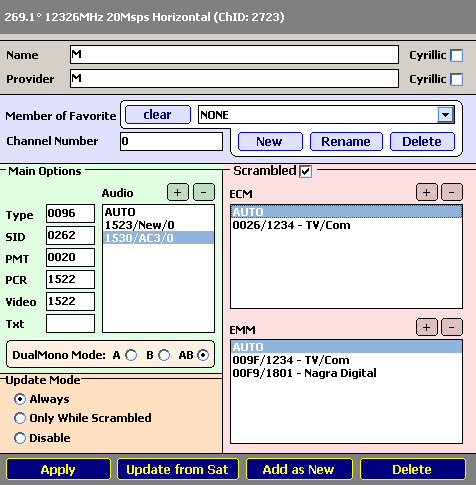Clear the favorite membership
Image resolution: width=476 pixels, height=485 pixels.
158,115
